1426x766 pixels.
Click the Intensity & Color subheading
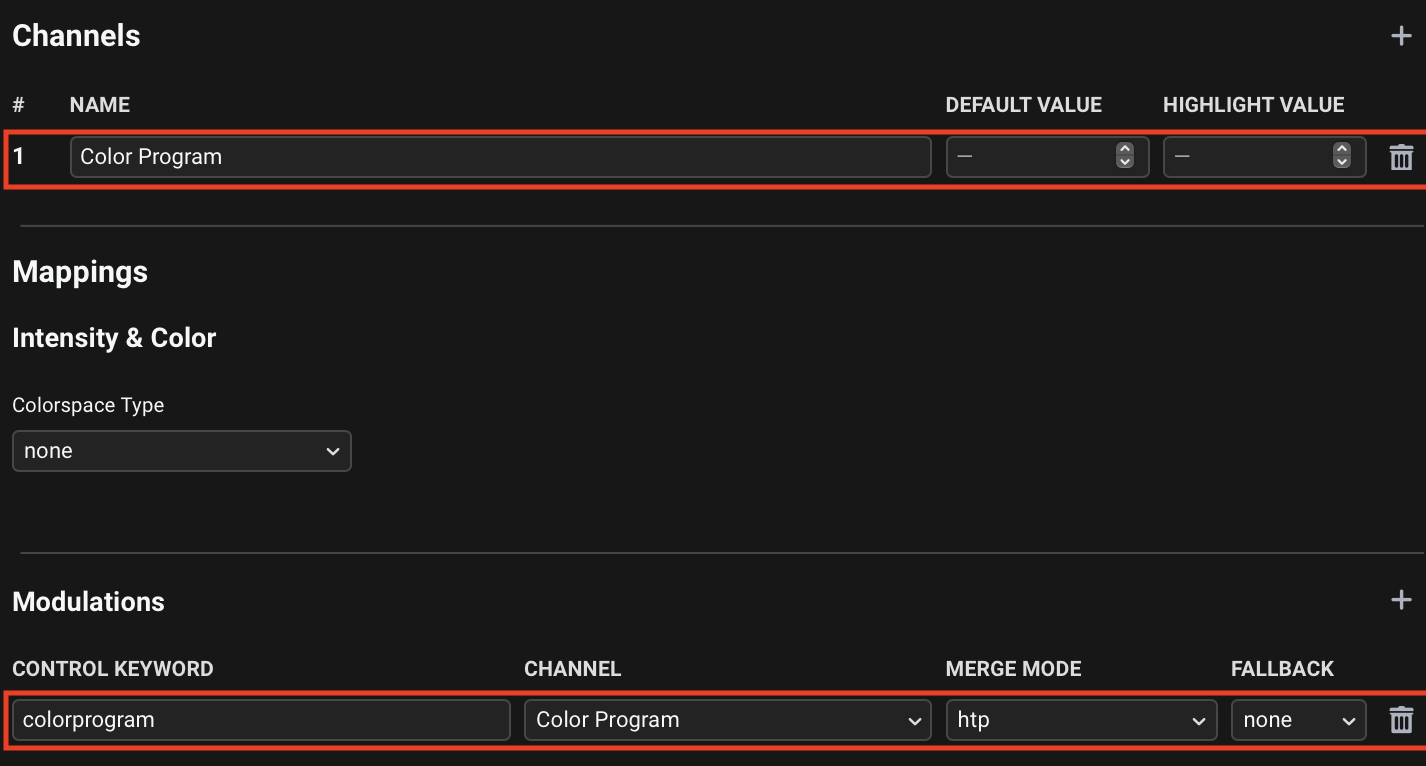114,338
